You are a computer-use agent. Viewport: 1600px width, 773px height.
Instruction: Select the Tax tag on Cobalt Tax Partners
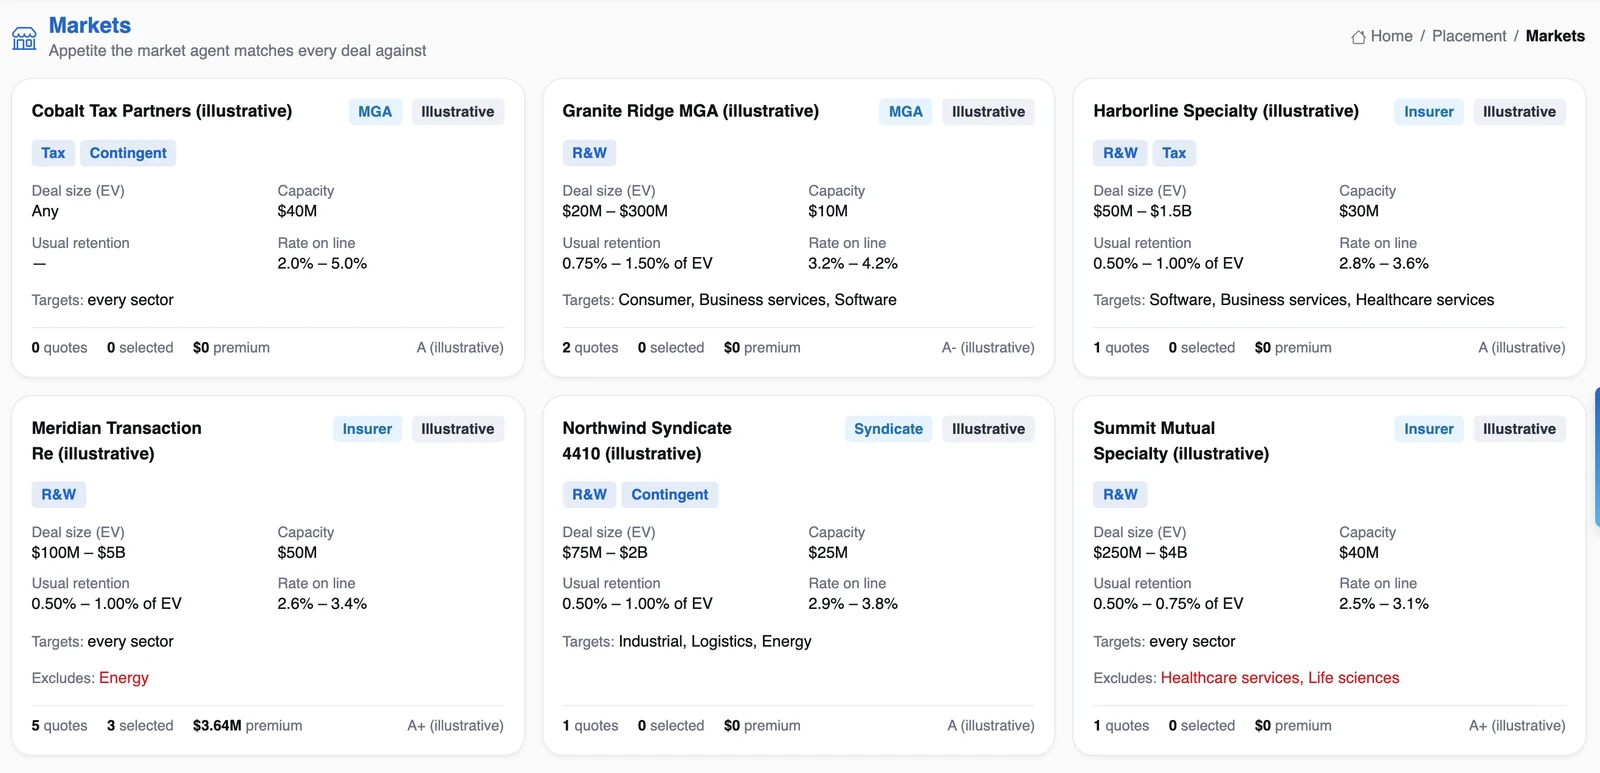coord(53,153)
